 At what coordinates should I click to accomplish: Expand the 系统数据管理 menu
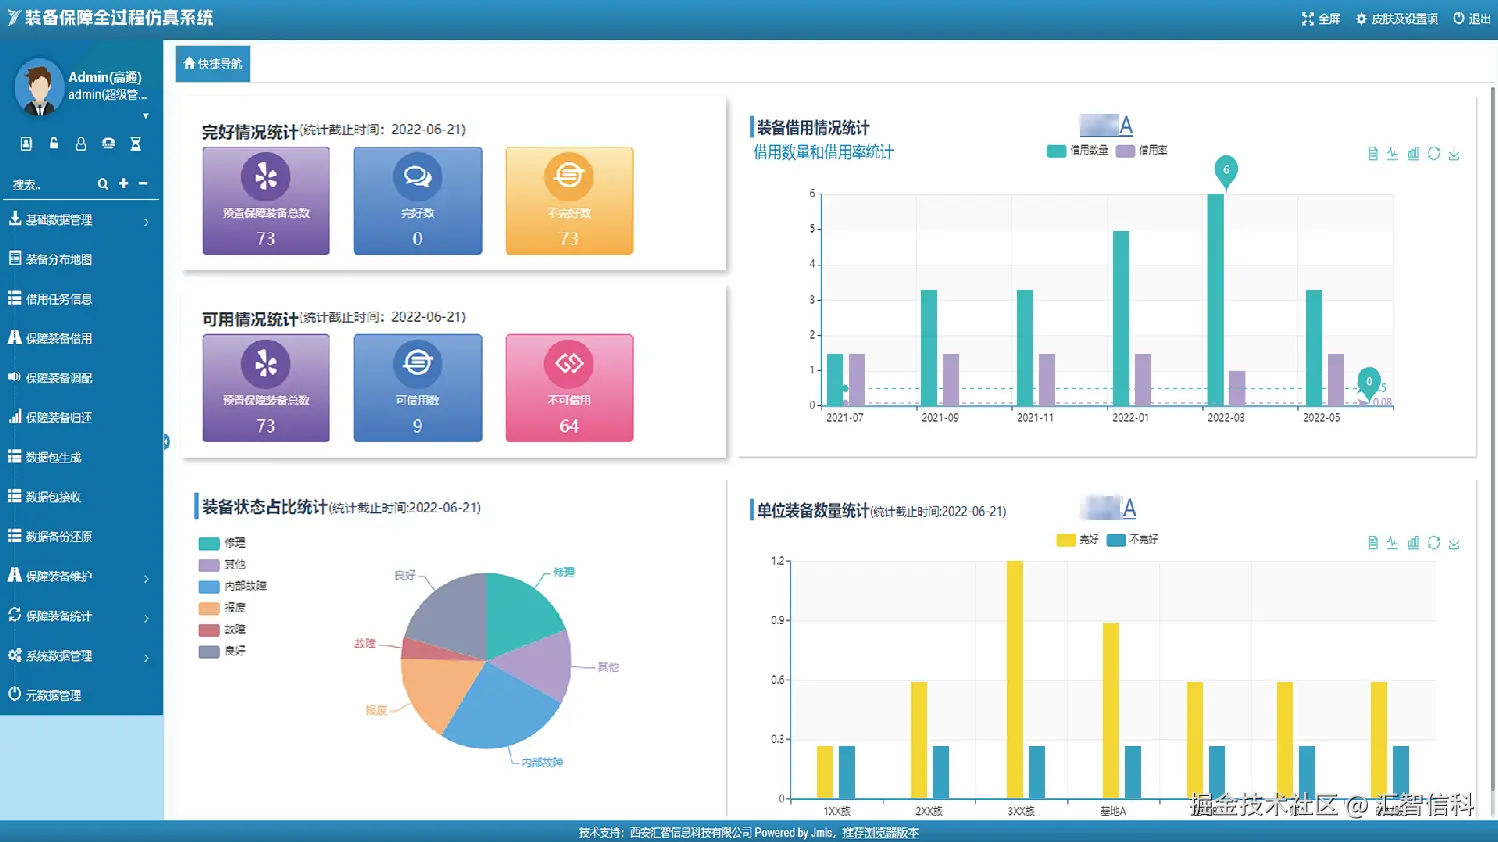81,656
